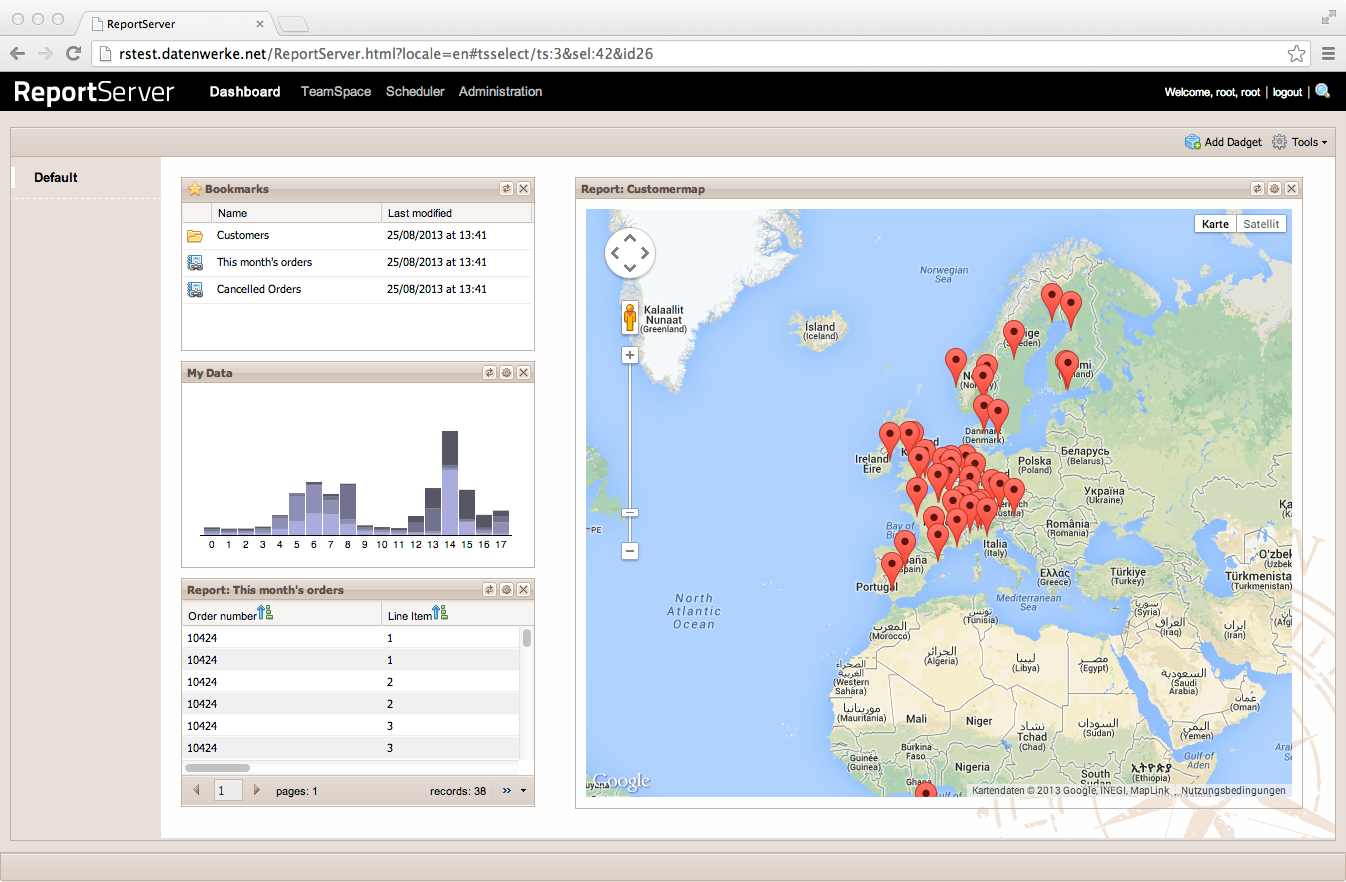The image size is (1346, 882).
Task: Click the search magnifier icon in header
Action: pos(1323,91)
